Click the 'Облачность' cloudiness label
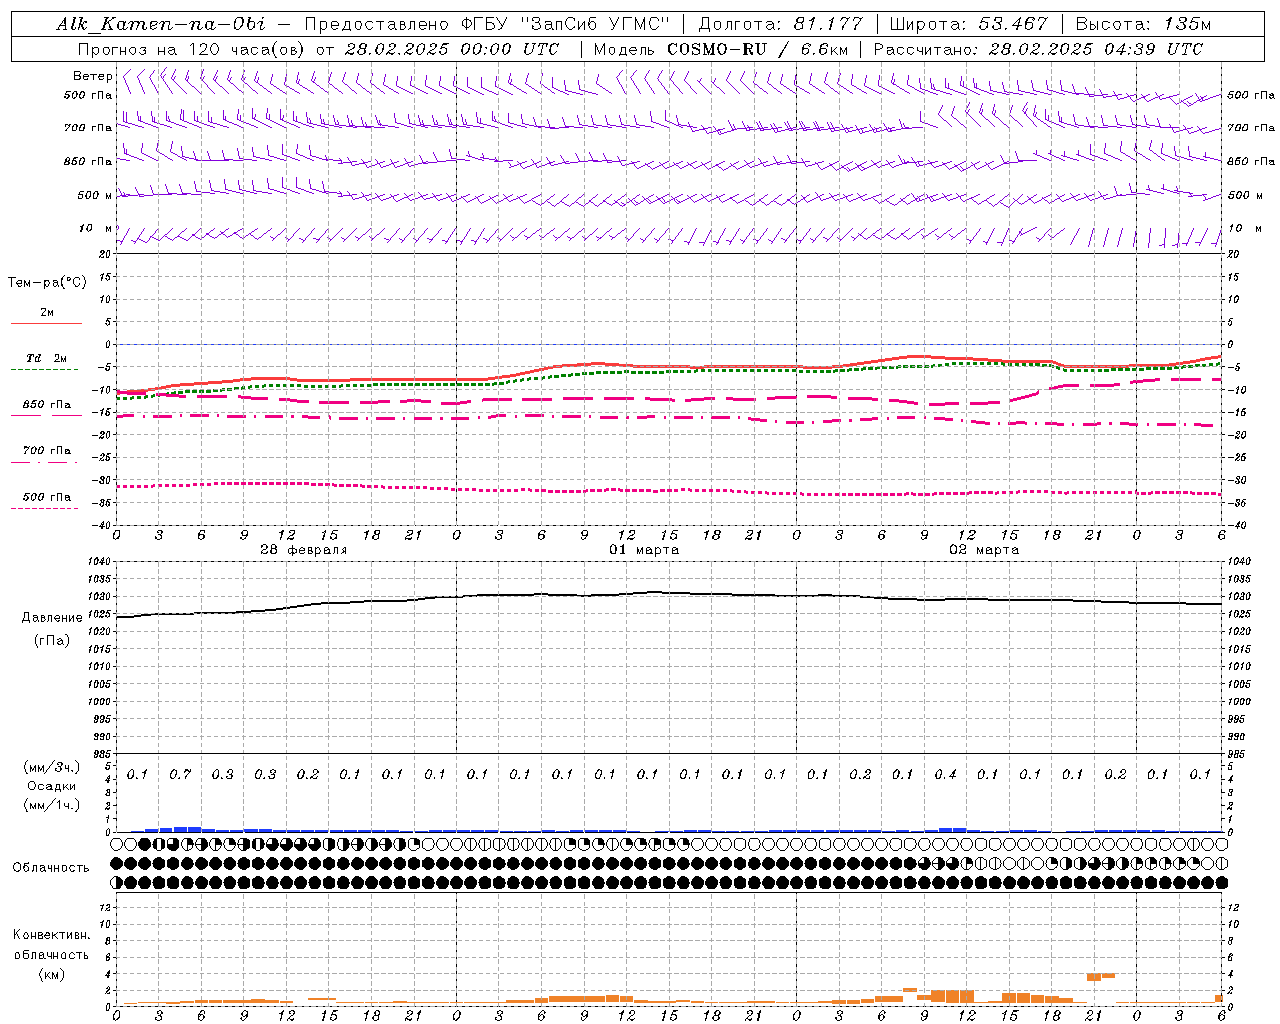Viewport: 1280px width, 1024px height. pyautogui.click(x=51, y=868)
